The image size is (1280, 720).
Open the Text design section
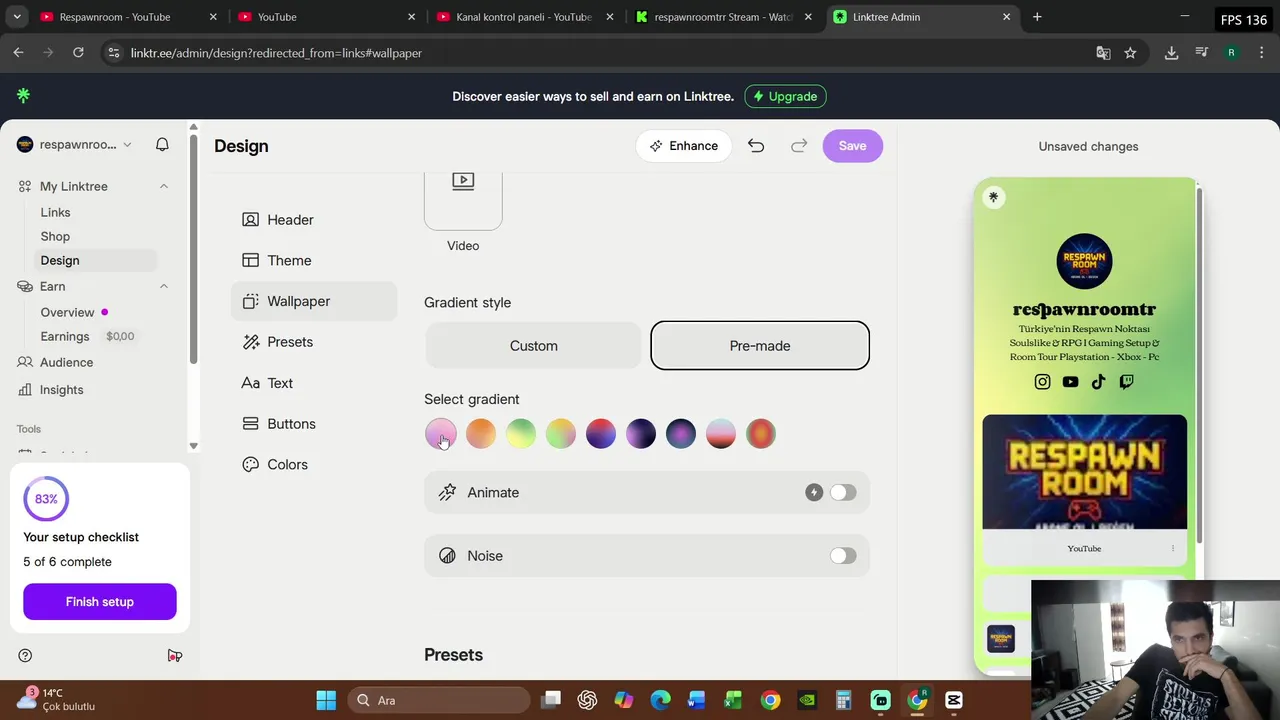pos(314,383)
